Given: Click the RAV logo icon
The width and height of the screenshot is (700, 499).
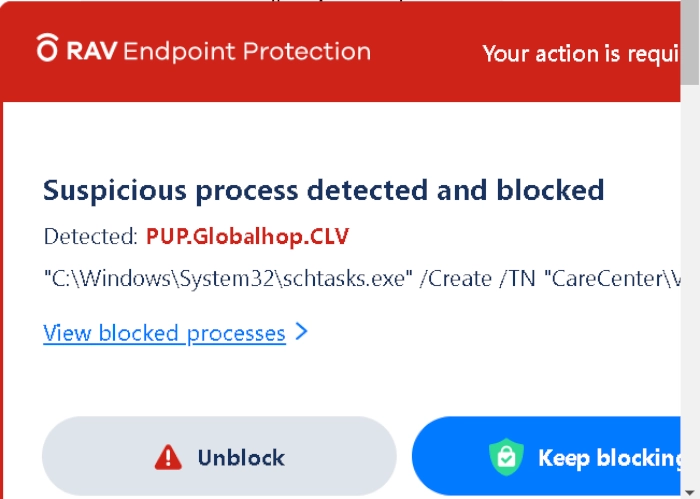Looking at the screenshot, I should 47,48.
